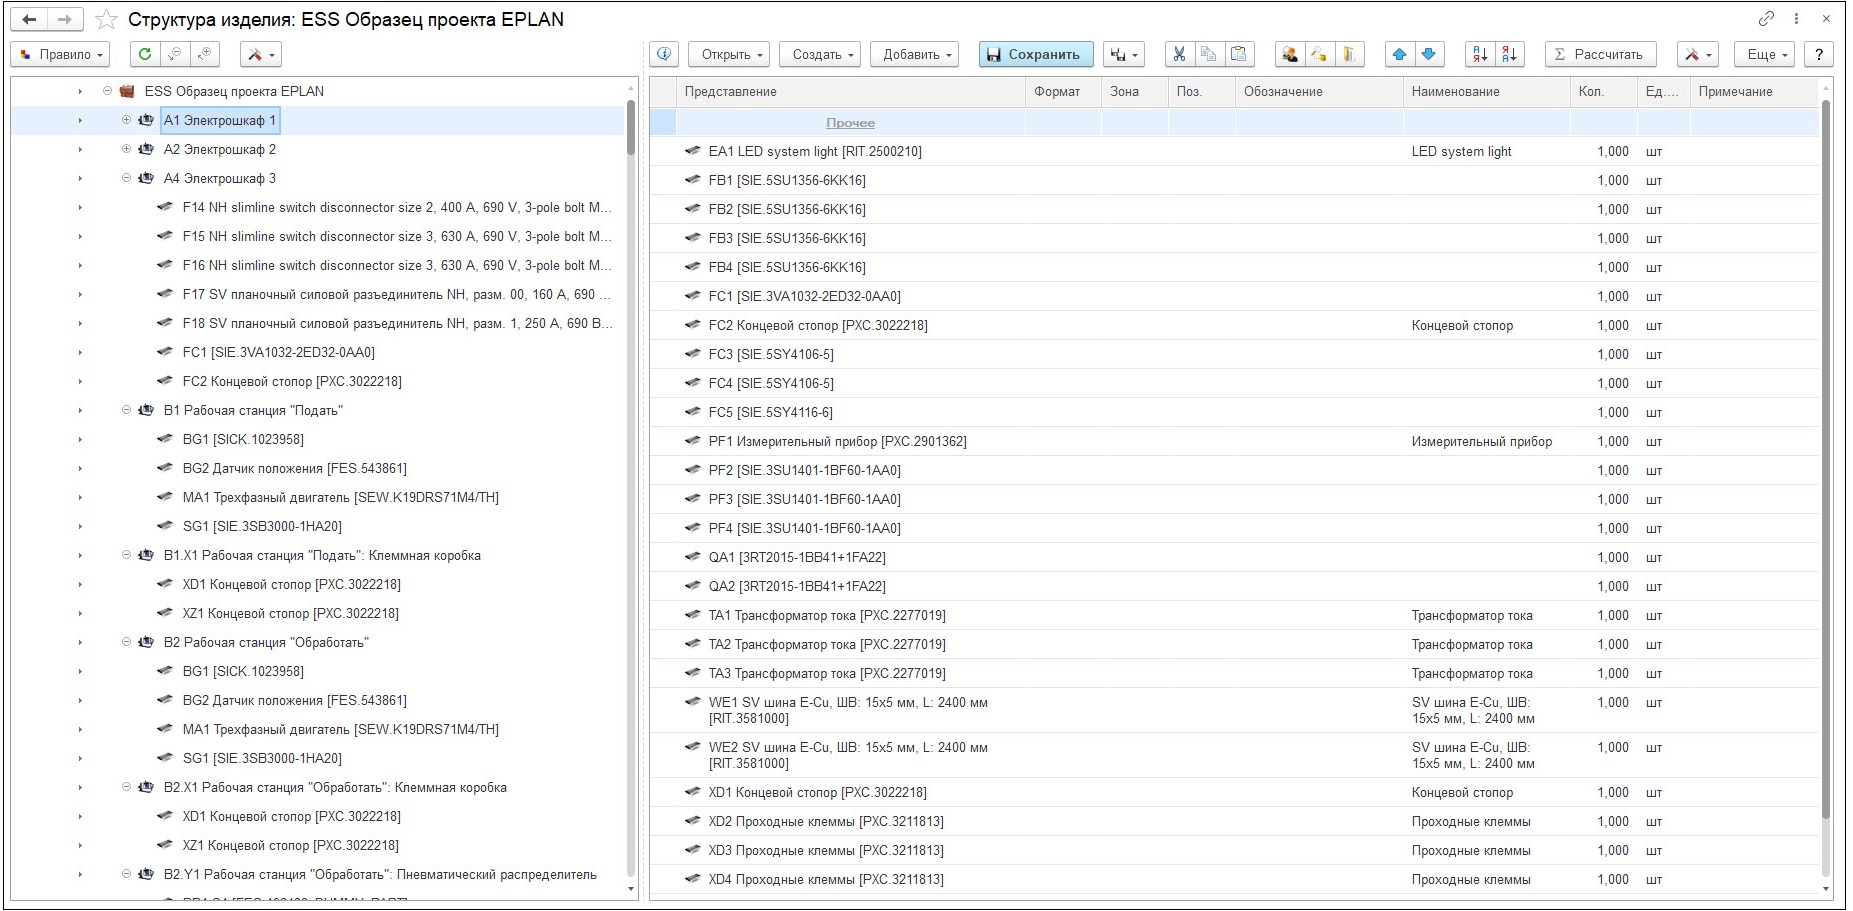Click the cabinet icon beside A4 Электрошкаф 3

point(146,178)
